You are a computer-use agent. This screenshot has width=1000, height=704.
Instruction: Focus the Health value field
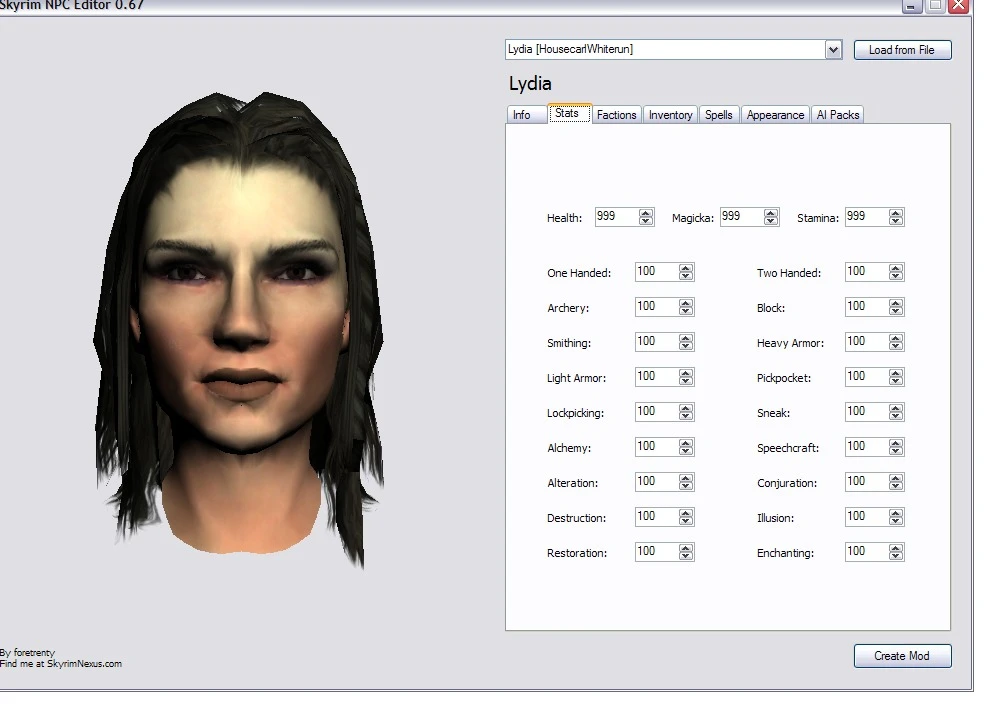617,217
